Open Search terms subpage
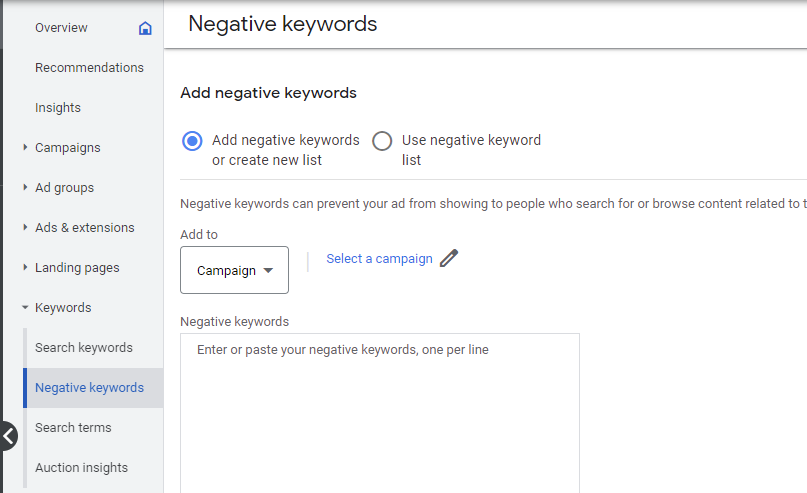 (x=73, y=428)
